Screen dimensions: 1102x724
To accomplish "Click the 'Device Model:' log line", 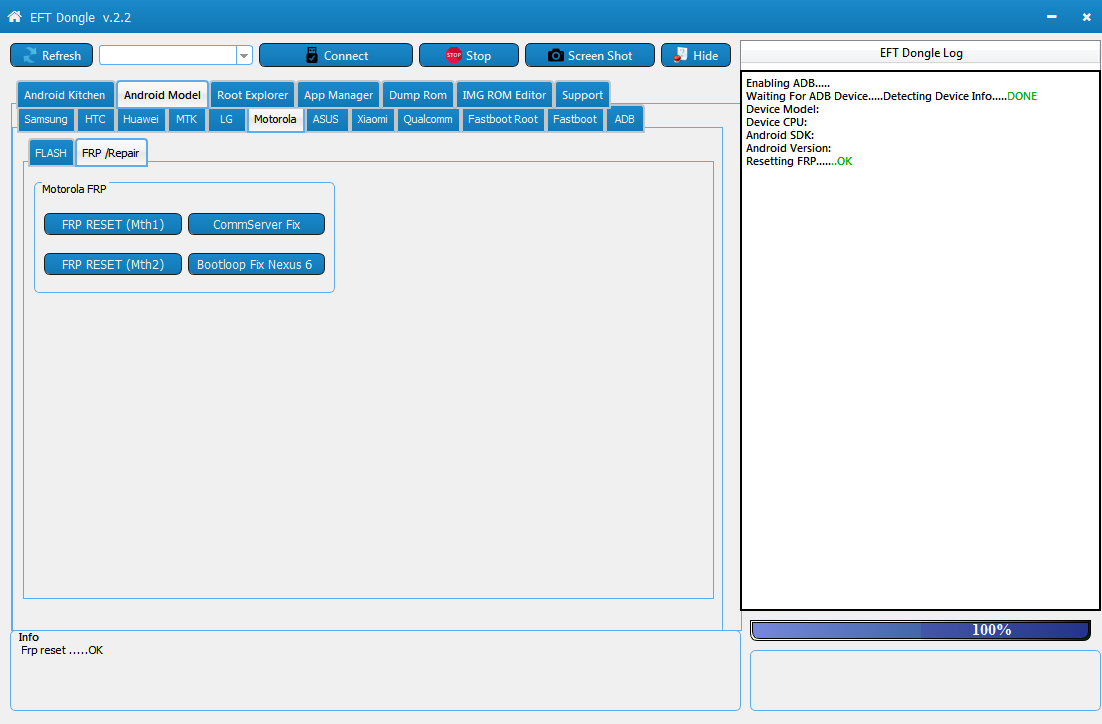I will [x=782, y=110].
